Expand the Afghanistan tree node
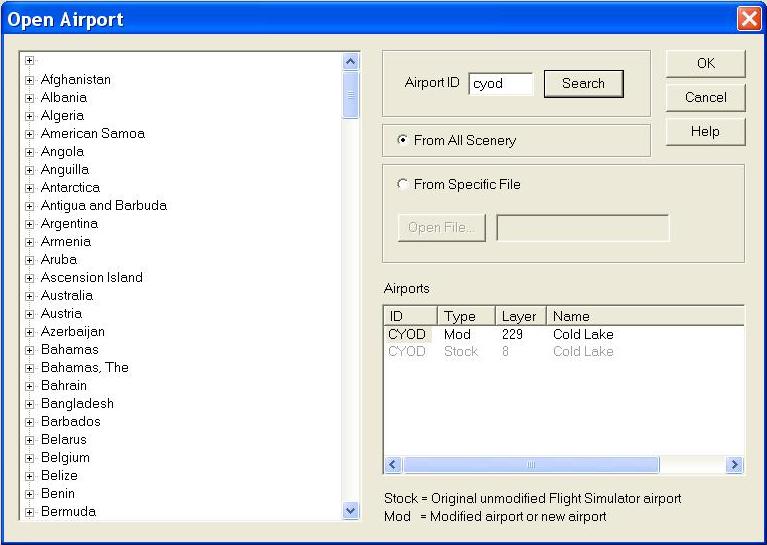The height and width of the screenshot is (545, 767). (30, 80)
